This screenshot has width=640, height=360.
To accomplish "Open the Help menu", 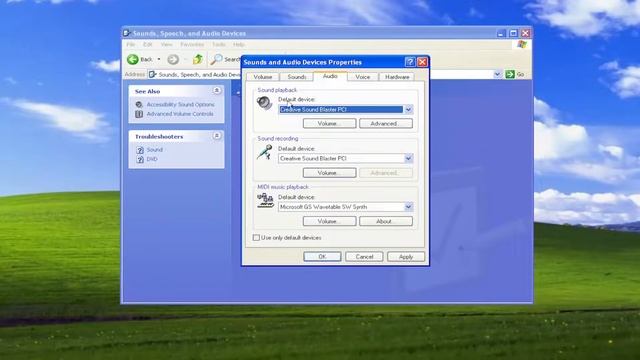I will click(239, 44).
